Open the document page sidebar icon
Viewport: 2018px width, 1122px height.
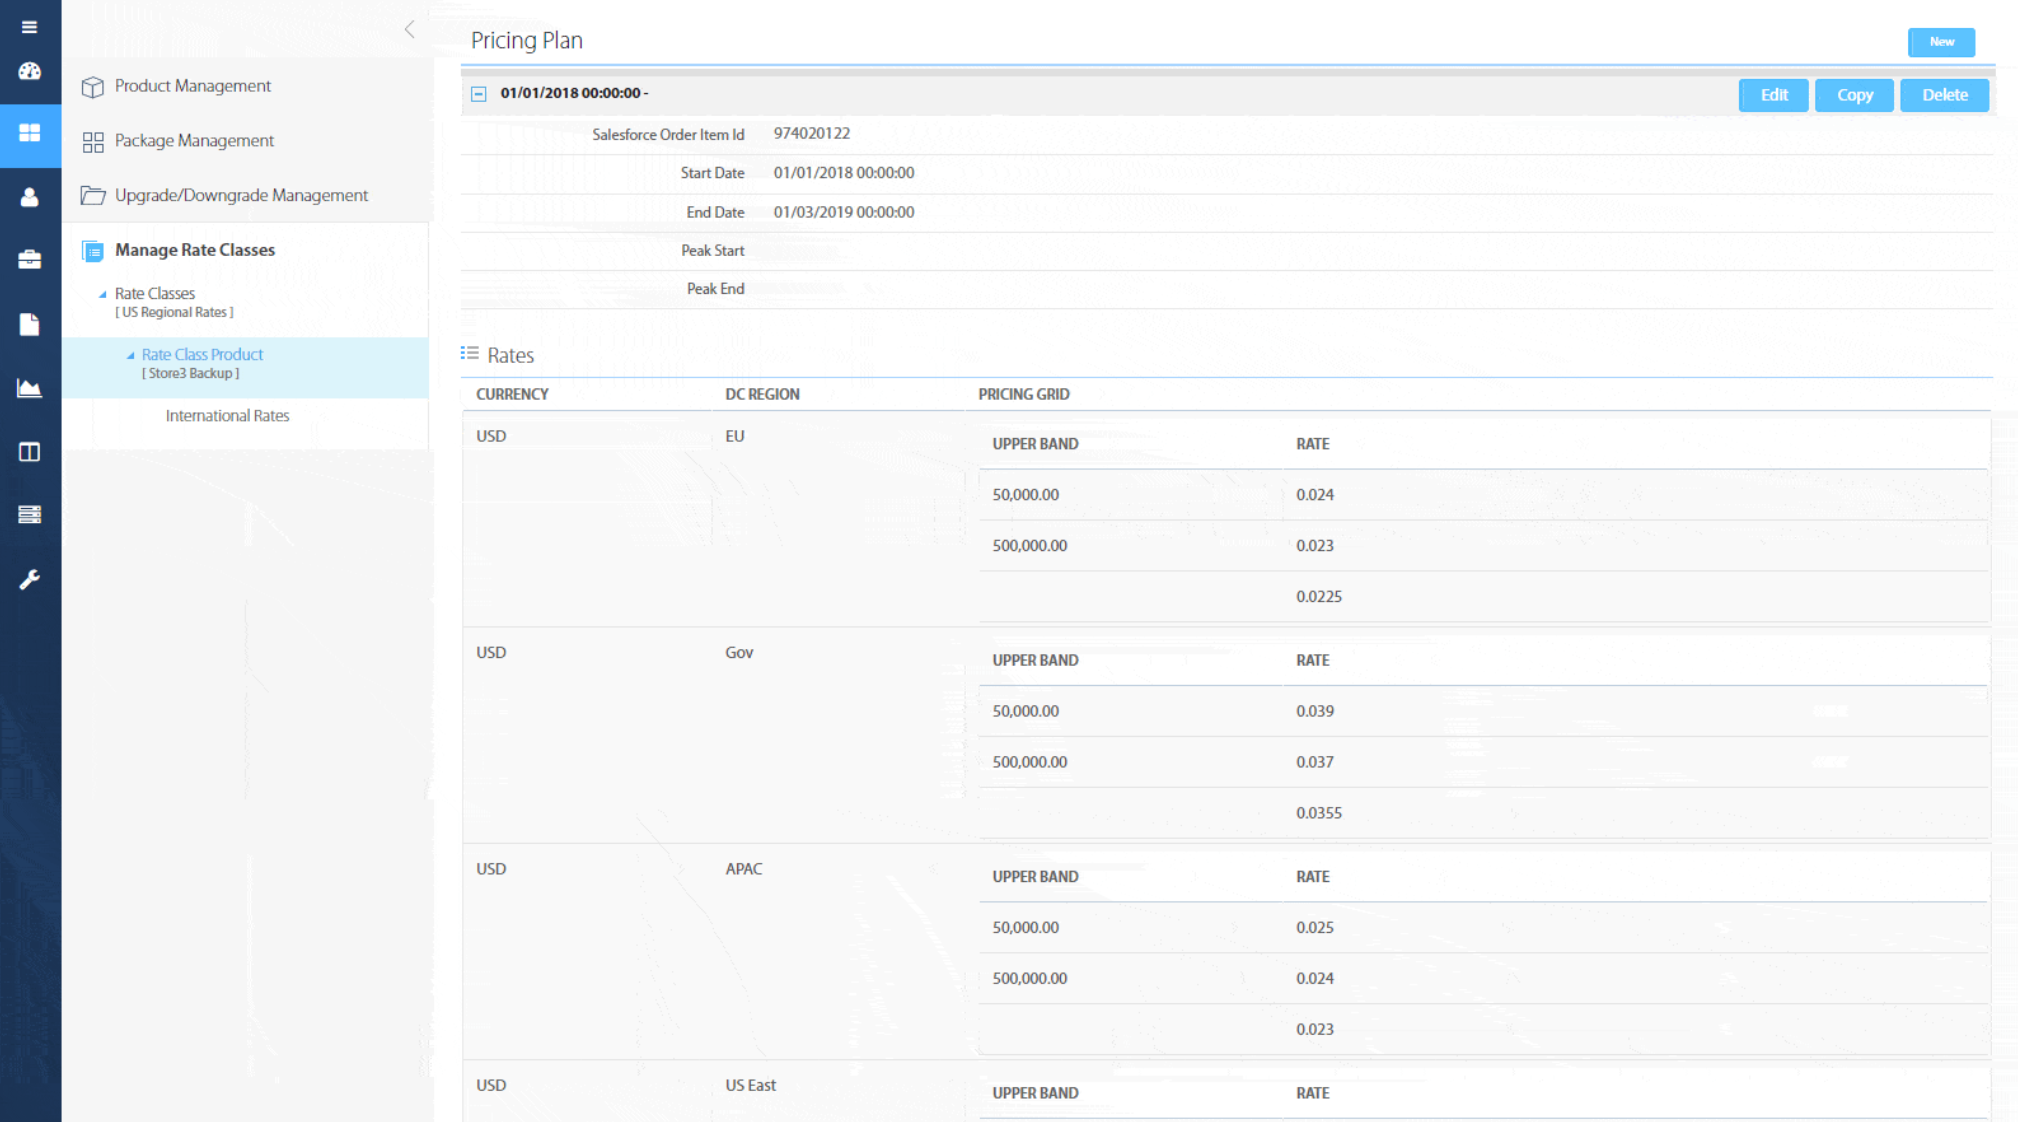pyautogui.click(x=29, y=324)
